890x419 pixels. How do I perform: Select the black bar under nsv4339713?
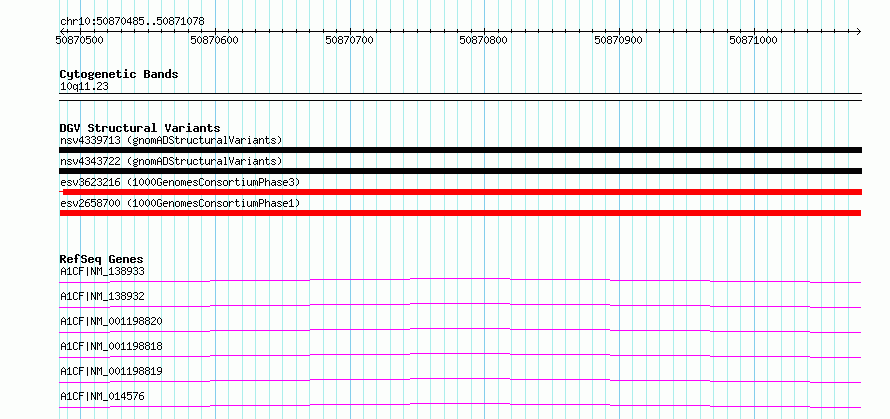click(460, 150)
